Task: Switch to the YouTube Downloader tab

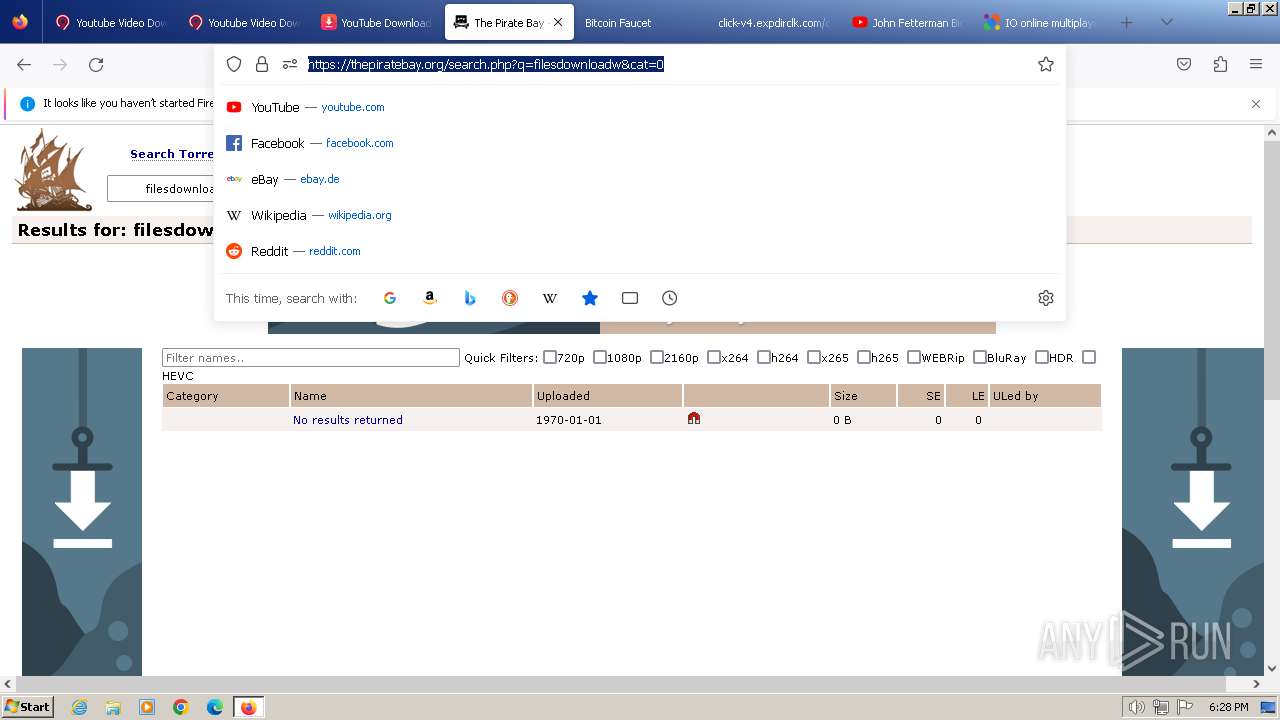Action: [376, 22]
